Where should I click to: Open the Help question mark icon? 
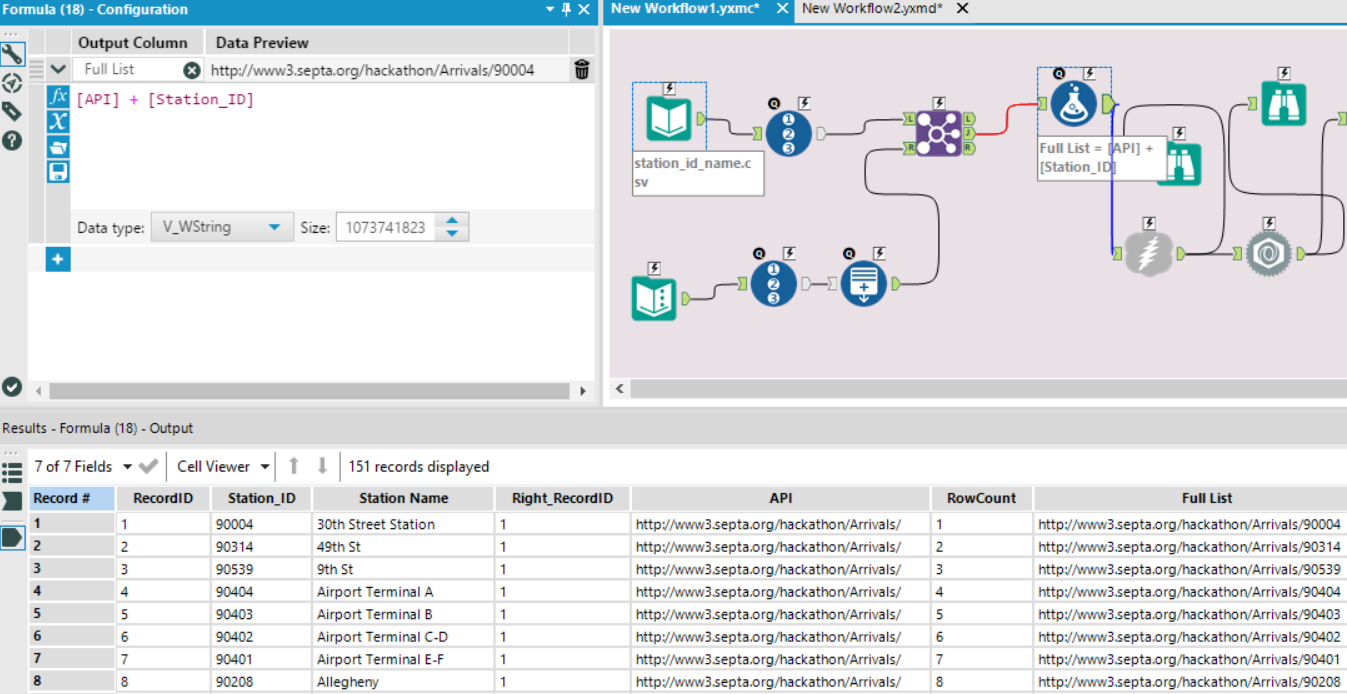tap(12, 140)
